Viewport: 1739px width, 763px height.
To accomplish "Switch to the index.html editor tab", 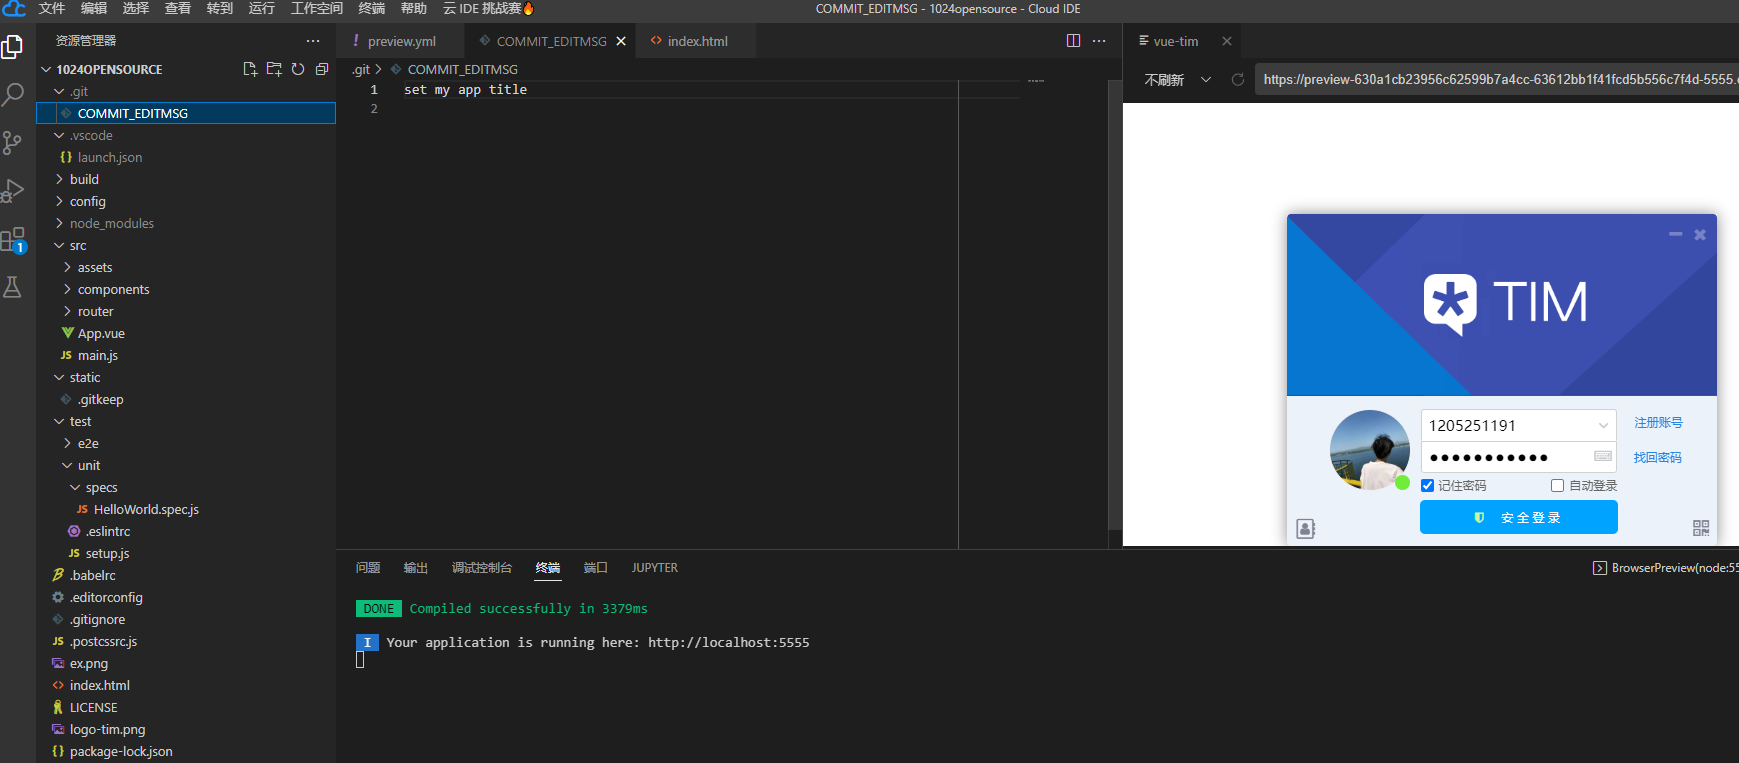I will tap(695, 41).
